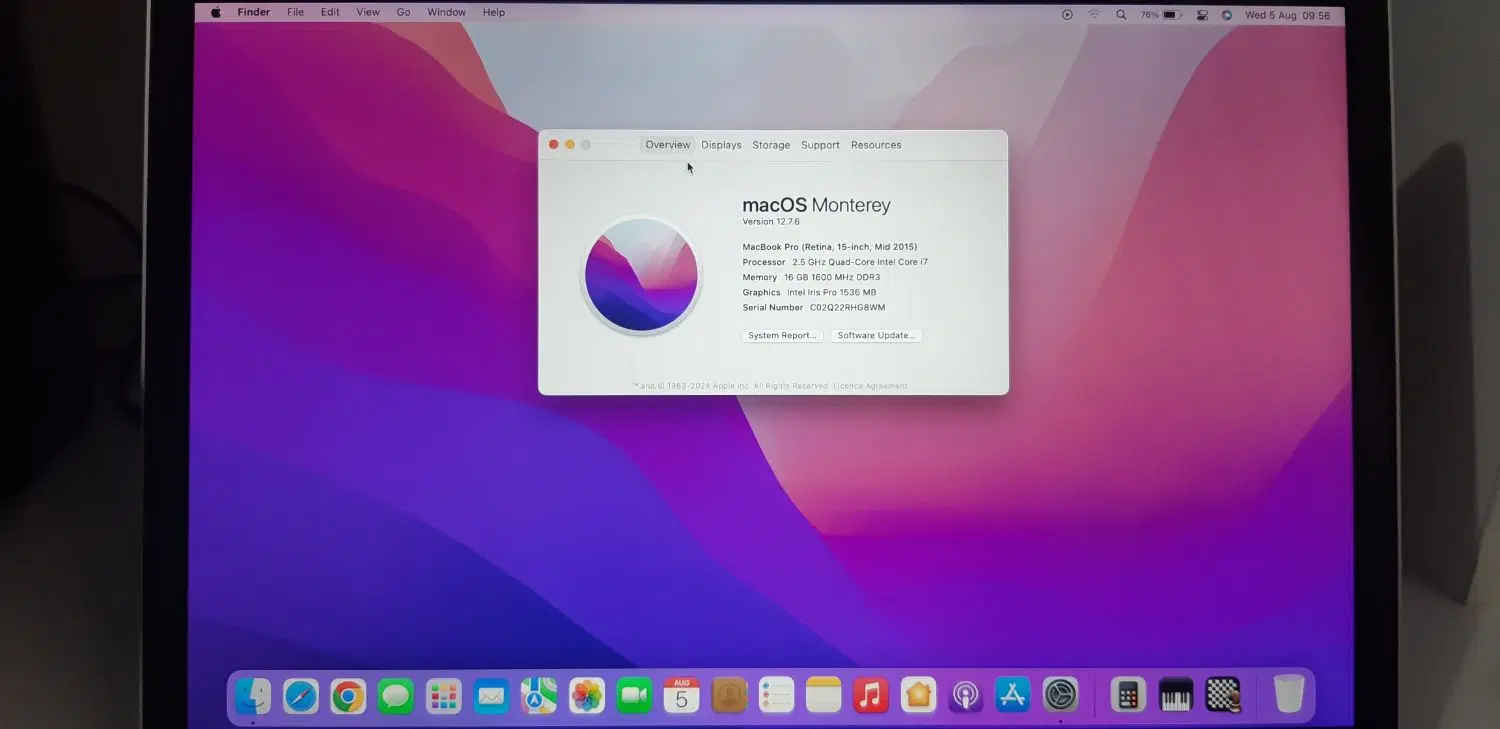Open the Apple menu
The image size is (1500, 729).
tap(215, 13)
